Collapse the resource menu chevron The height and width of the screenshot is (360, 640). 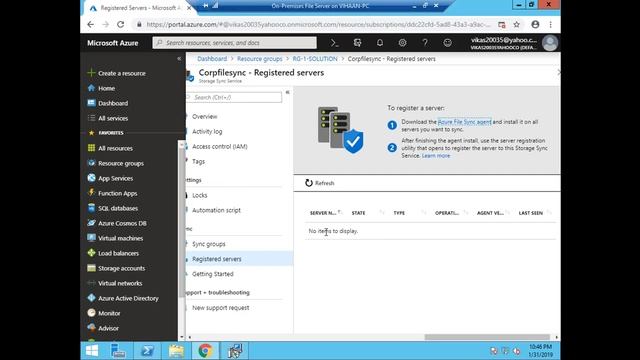(287, 93)
